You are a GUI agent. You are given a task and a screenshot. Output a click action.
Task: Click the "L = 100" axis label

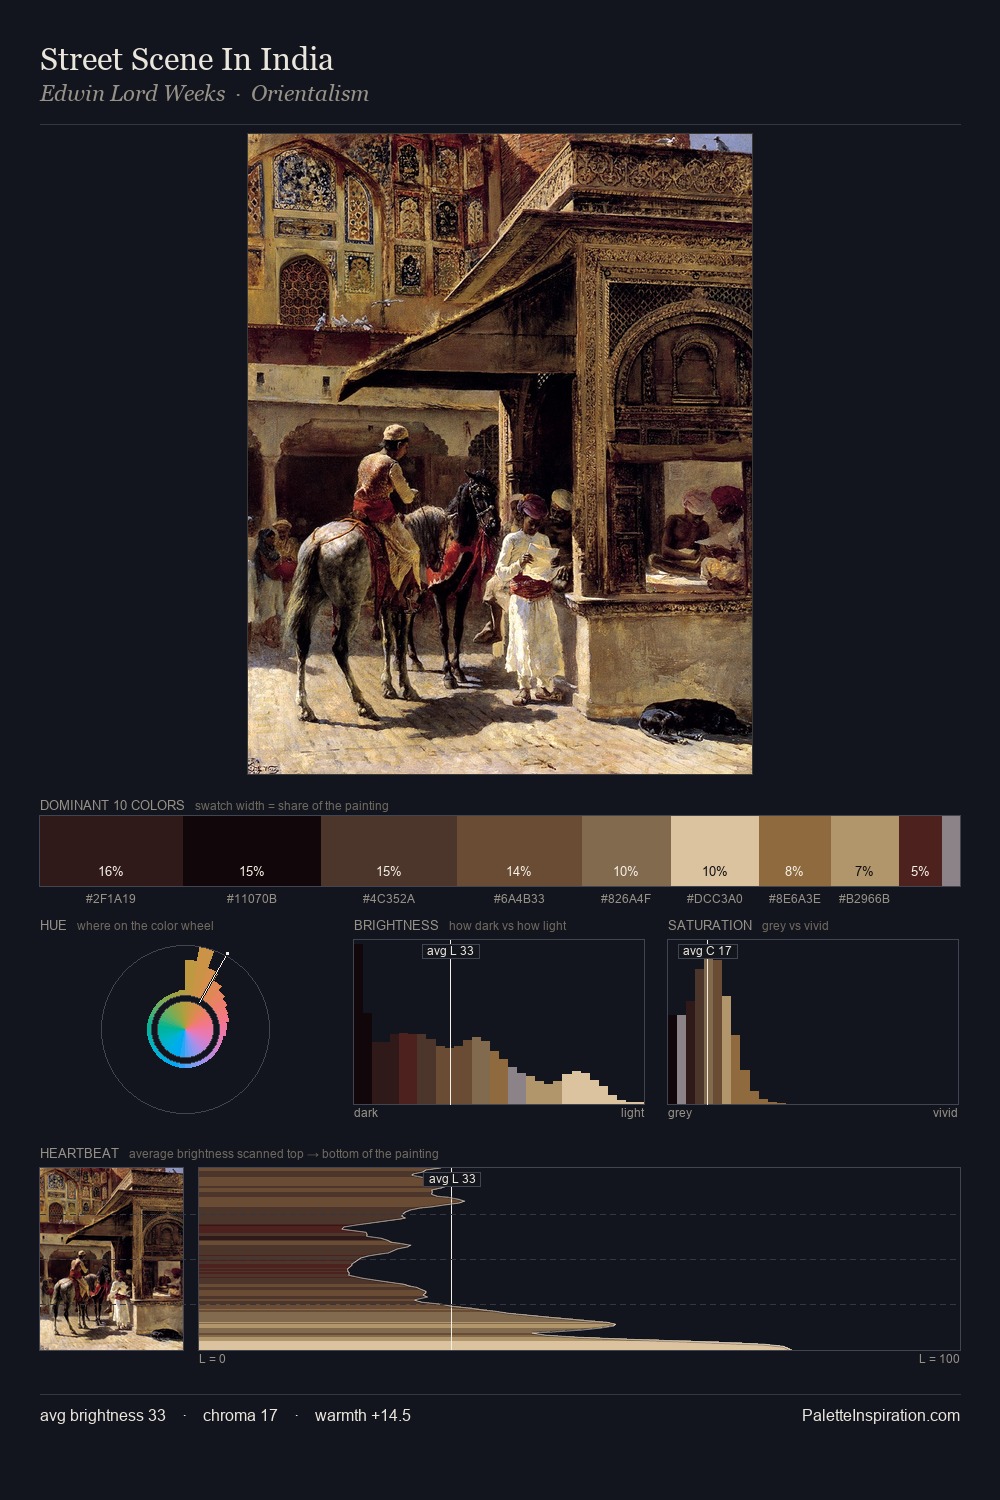coord(939,1359)
